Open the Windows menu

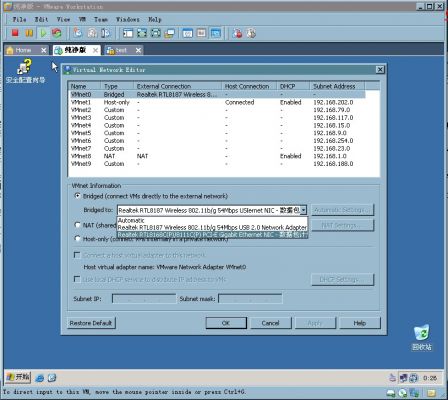coord(128,19)
